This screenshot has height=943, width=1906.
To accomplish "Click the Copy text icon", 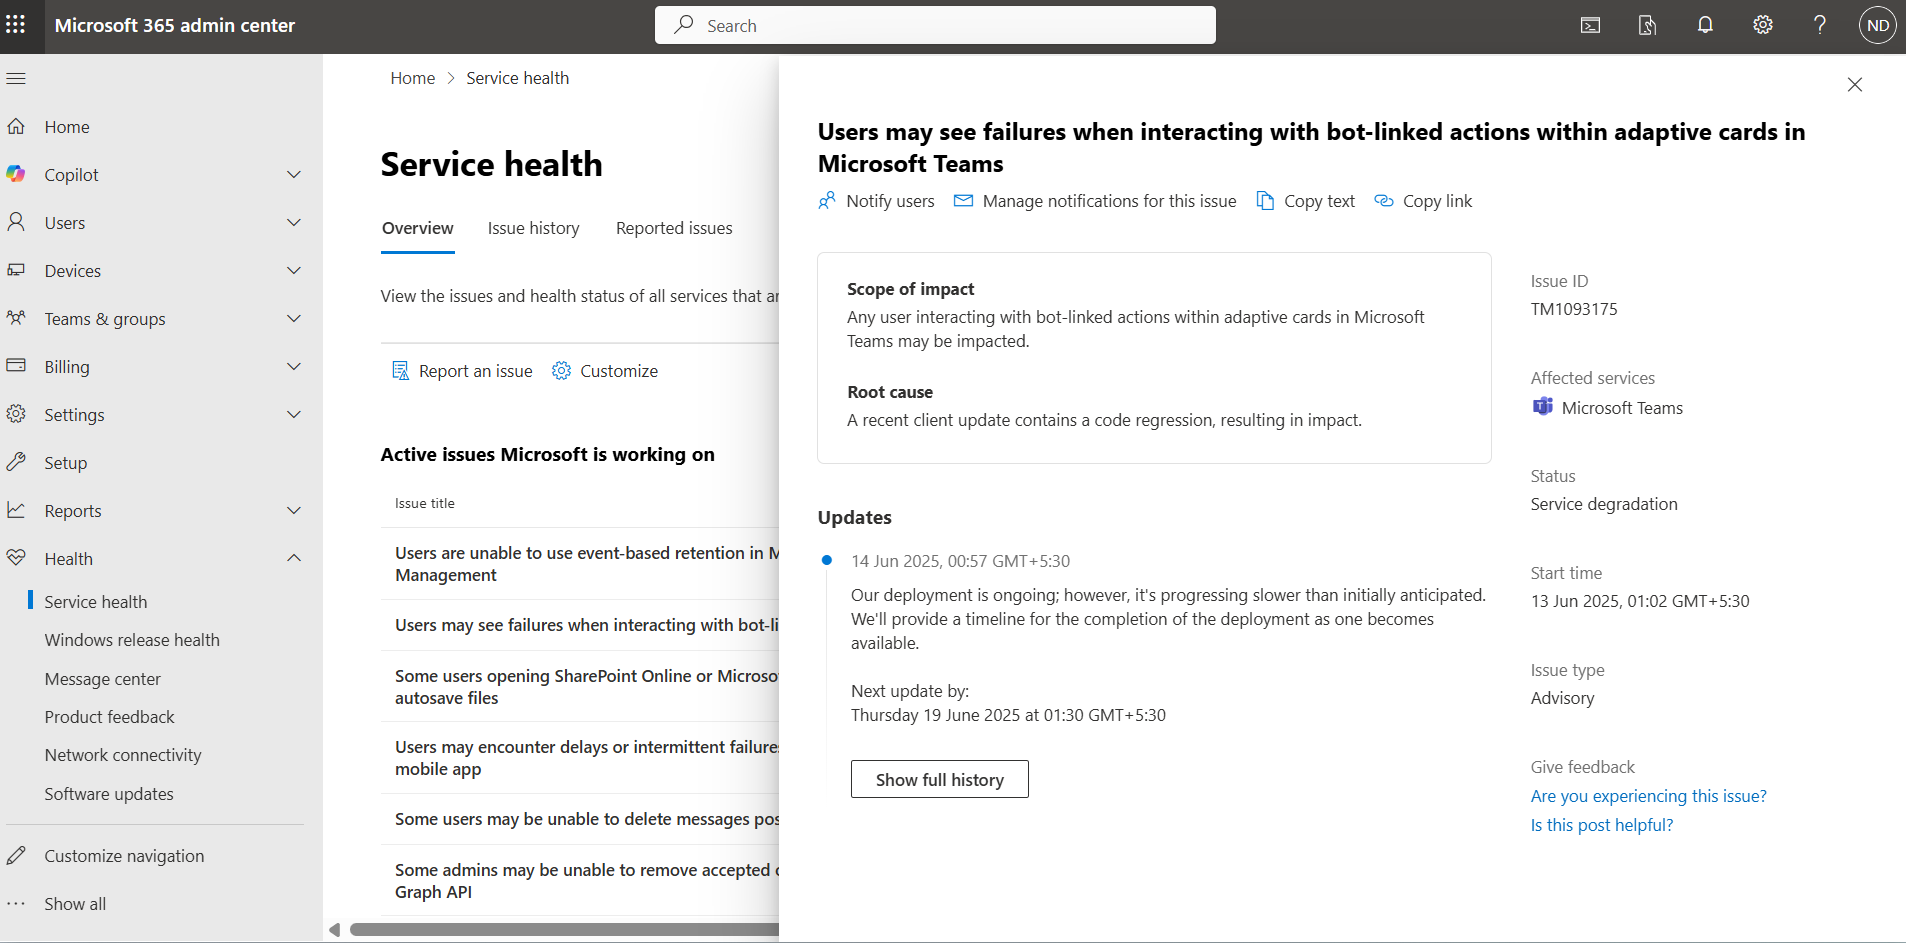I will (x=1265, y=201).
